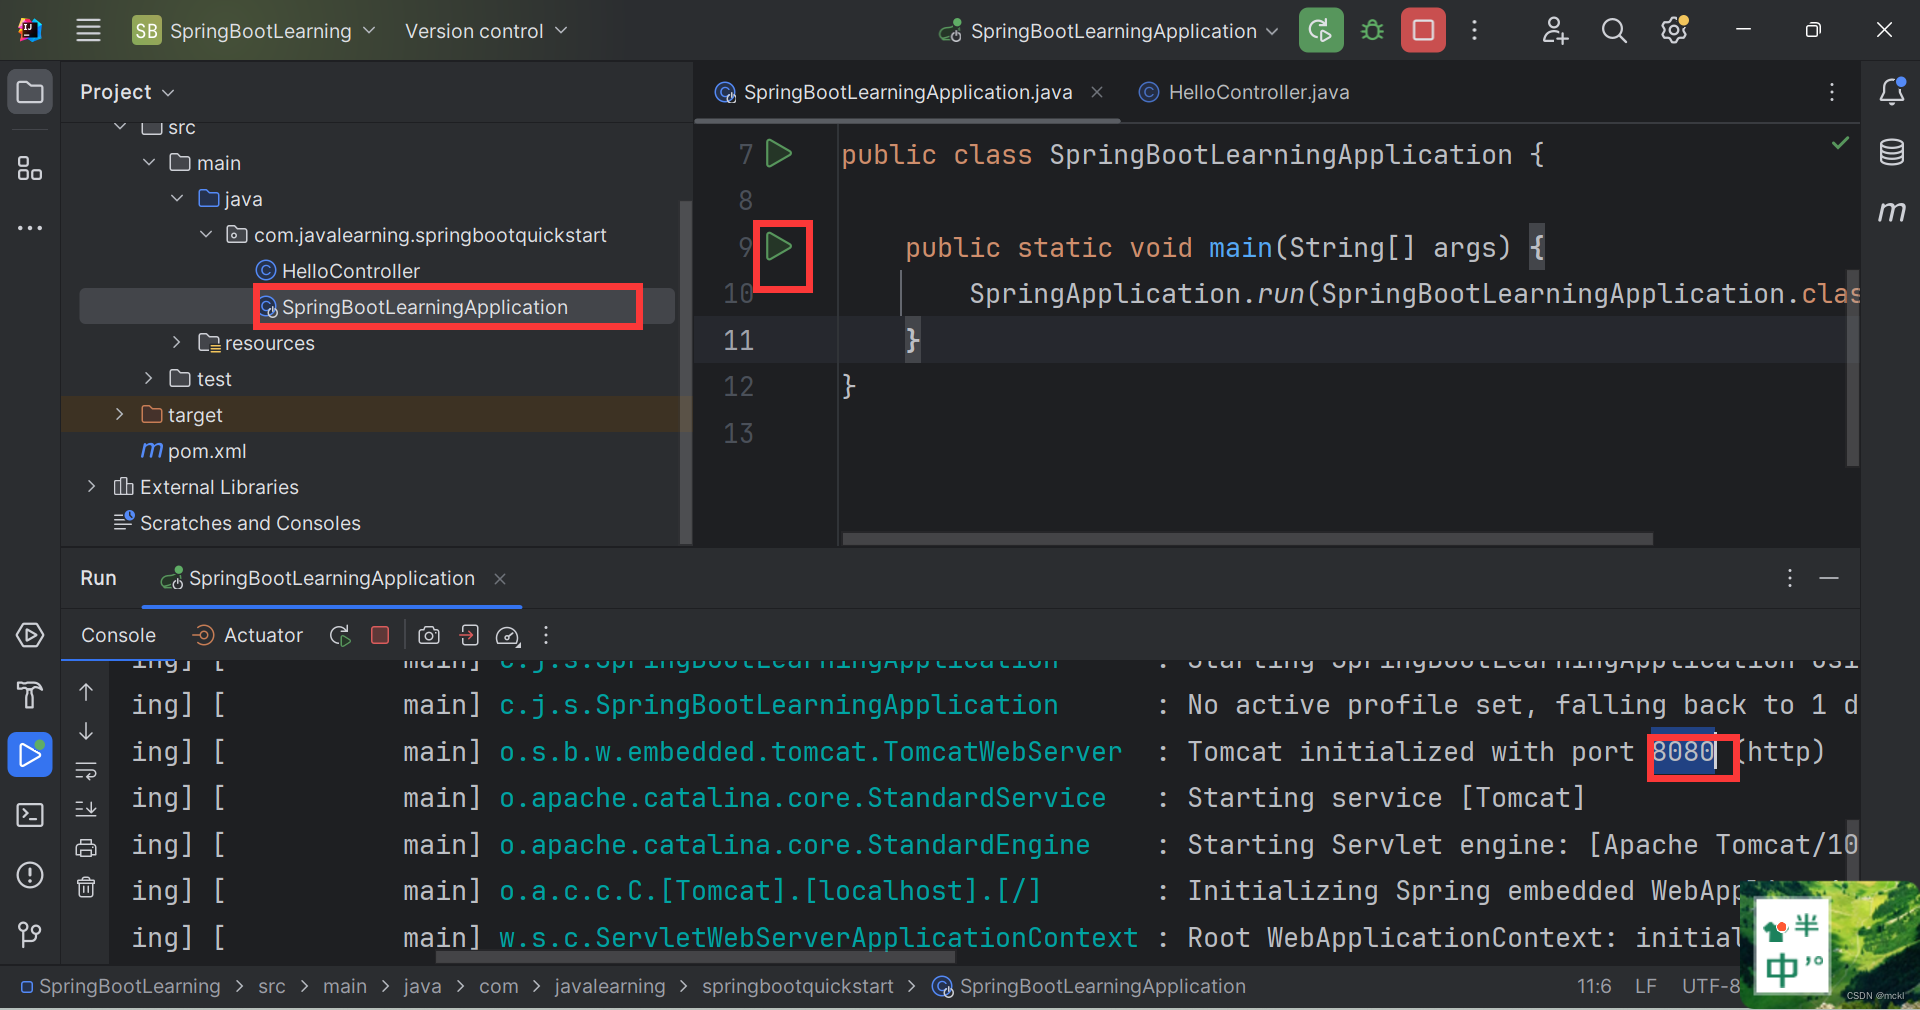Open console toolbar more options
Screen dimensions: 1920x1010
[546, 635]
